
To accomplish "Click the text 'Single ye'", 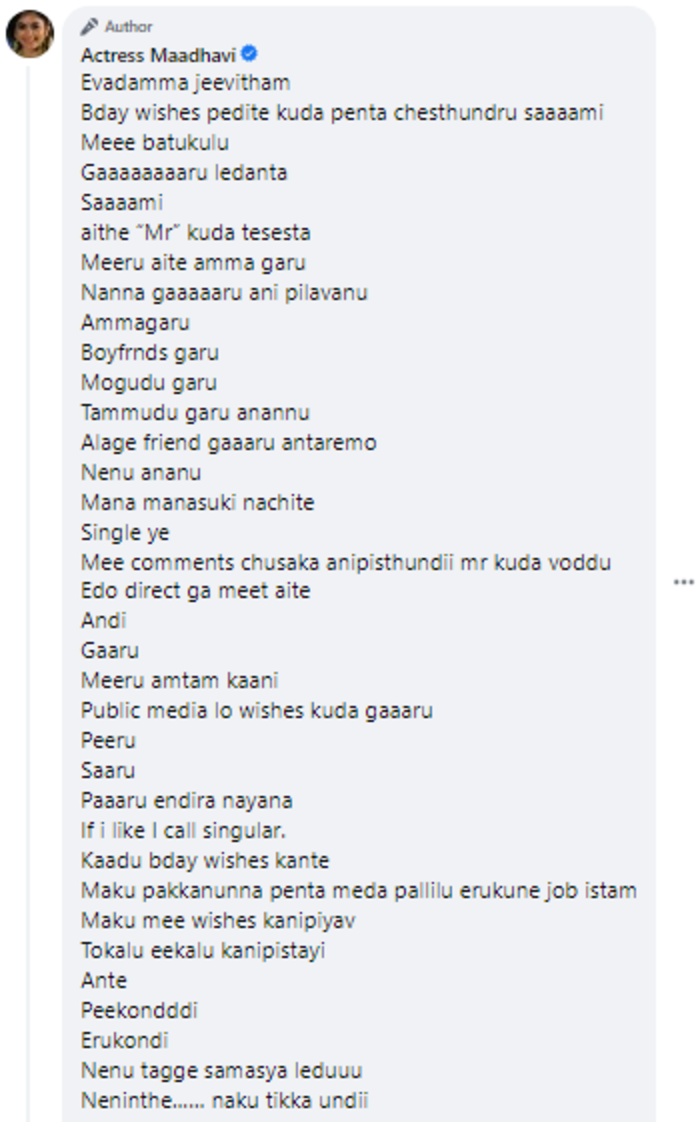I will 125,532.
